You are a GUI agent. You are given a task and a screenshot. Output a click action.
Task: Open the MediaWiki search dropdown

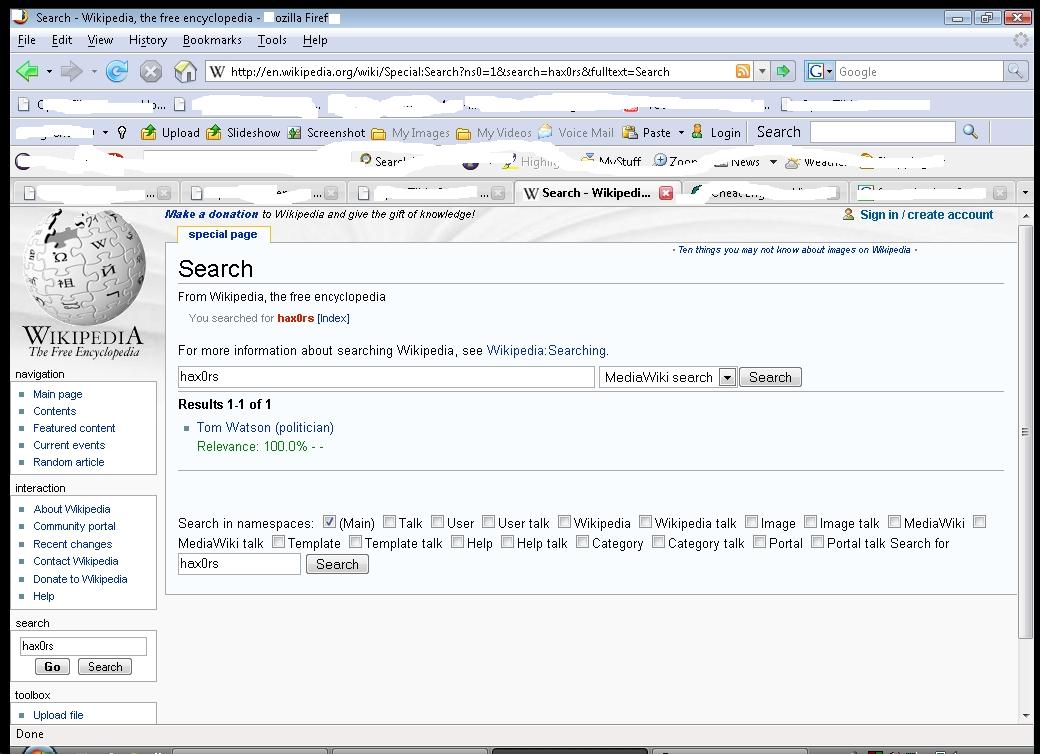[x=728, y=377]
